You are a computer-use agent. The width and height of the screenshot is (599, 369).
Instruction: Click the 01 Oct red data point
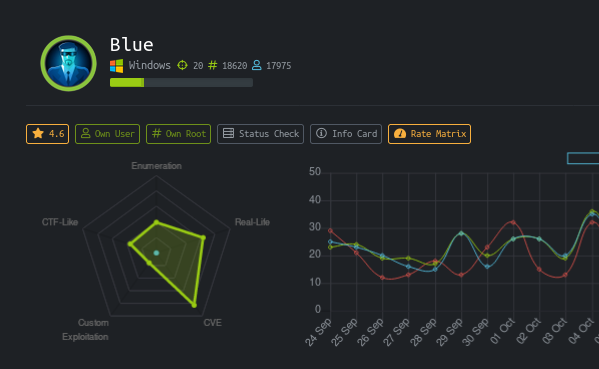coord(513,222)
